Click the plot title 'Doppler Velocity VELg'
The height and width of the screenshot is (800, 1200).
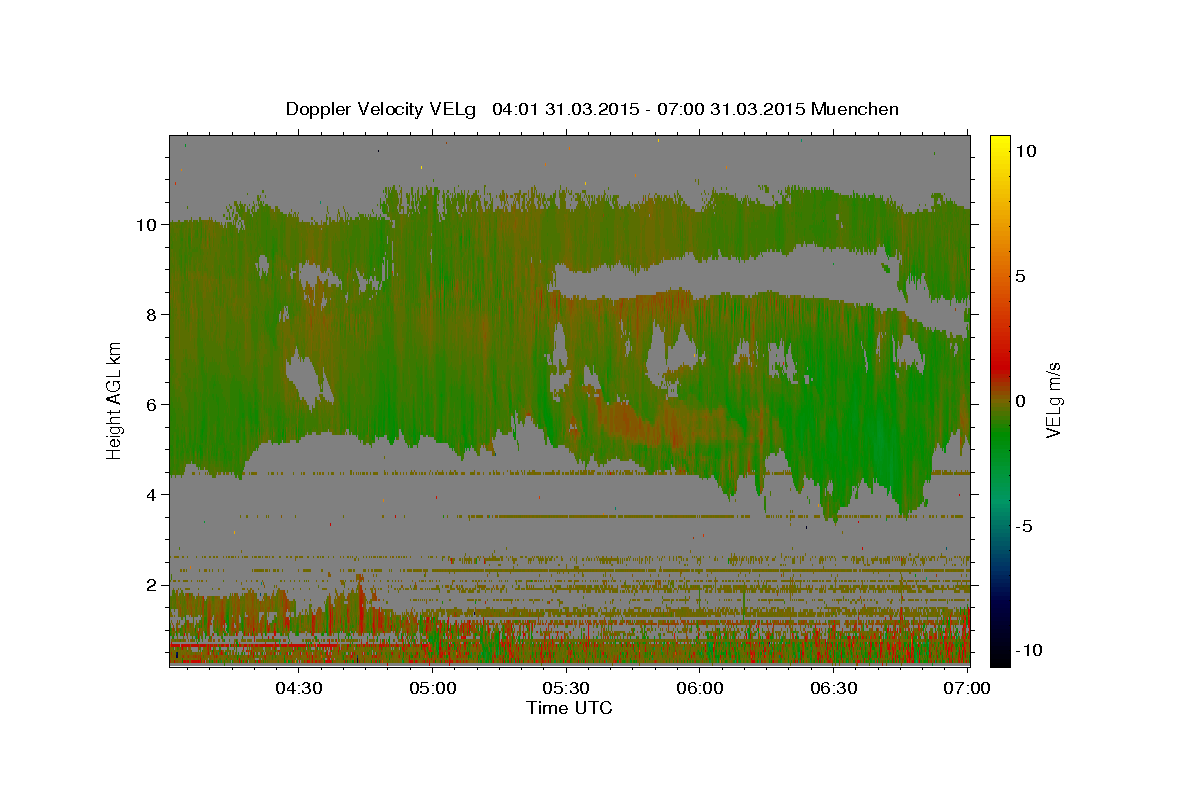tap(381, 109)
